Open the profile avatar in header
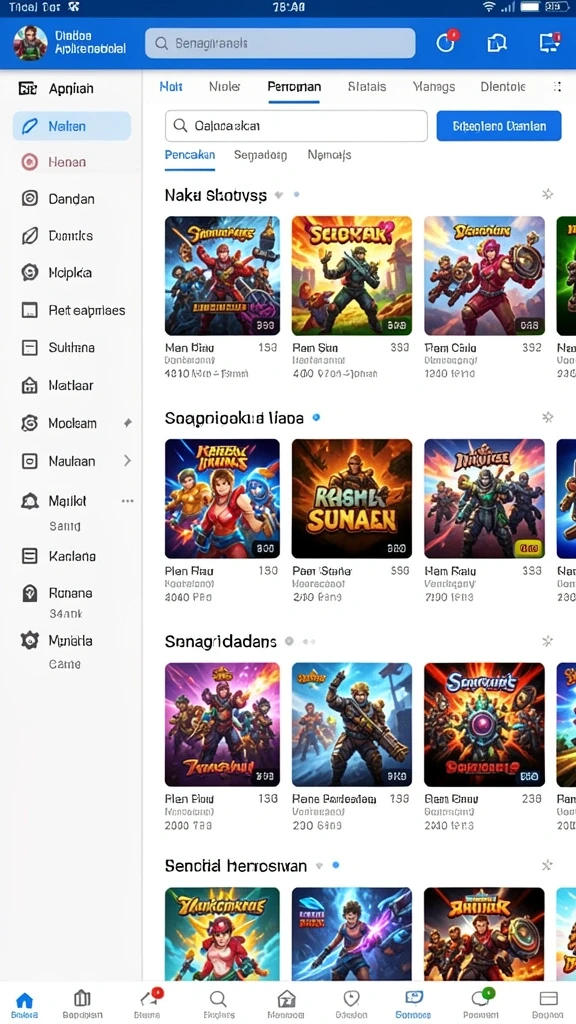Image resolution: width=576 pixels, height=1024 pixels. (30, 42)
